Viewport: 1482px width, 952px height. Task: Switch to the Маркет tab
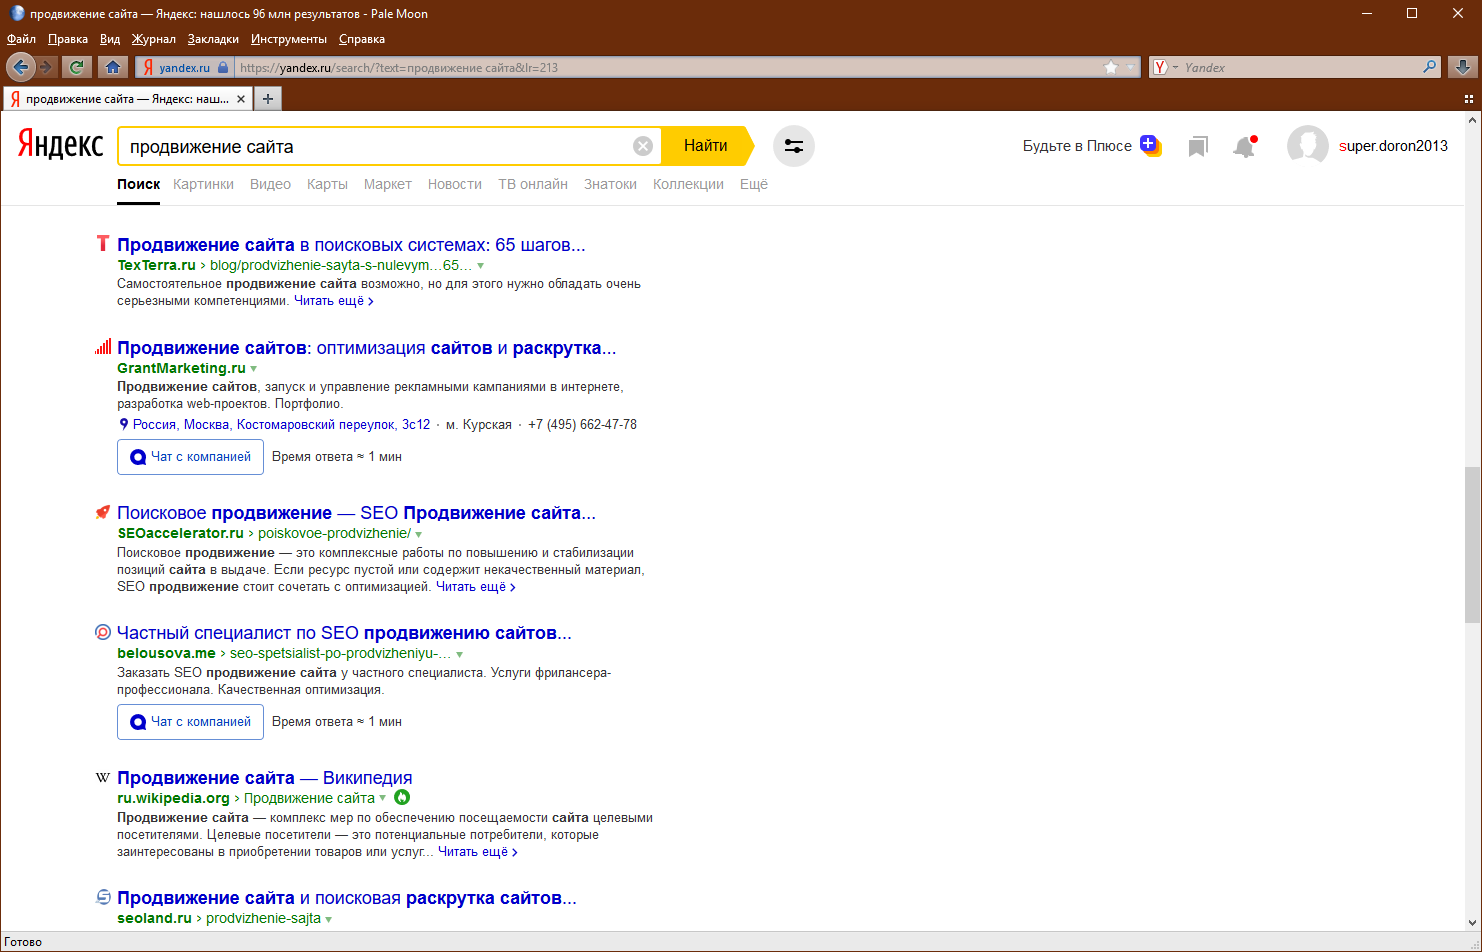pos(388,184)
